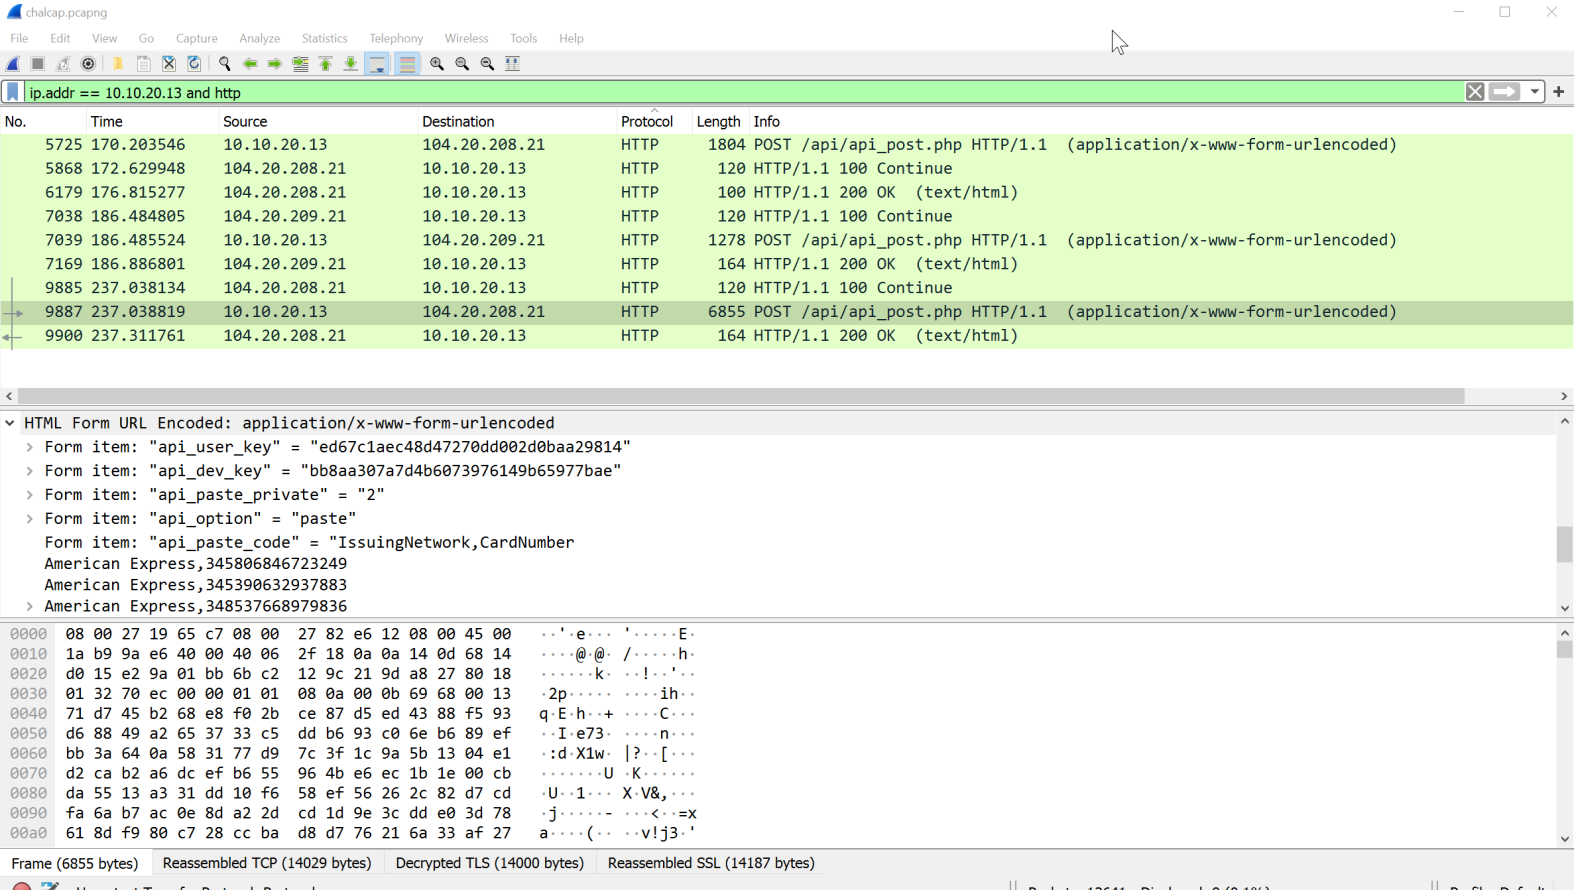This screenshot has width=1574, height=890.
Task: Clear the display filter with X button
Action: tap(1475, 92)
